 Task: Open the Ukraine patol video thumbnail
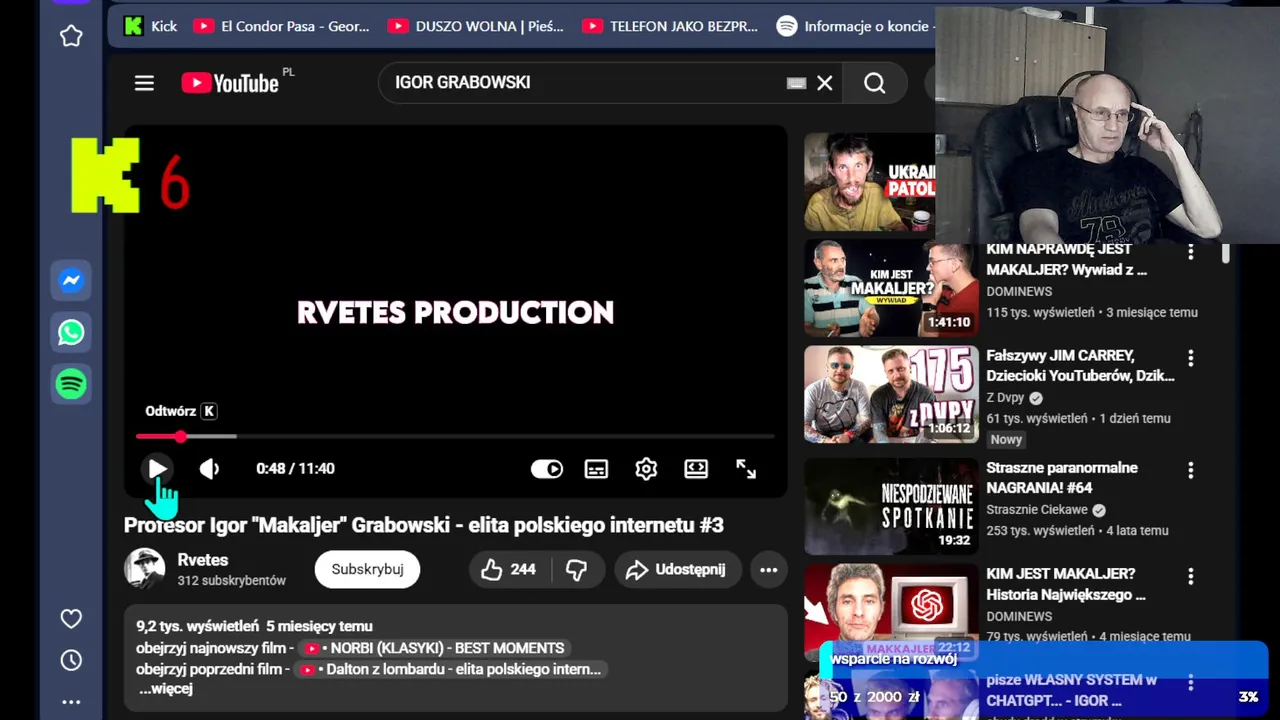pyautogui.click(x=870, y=182)
